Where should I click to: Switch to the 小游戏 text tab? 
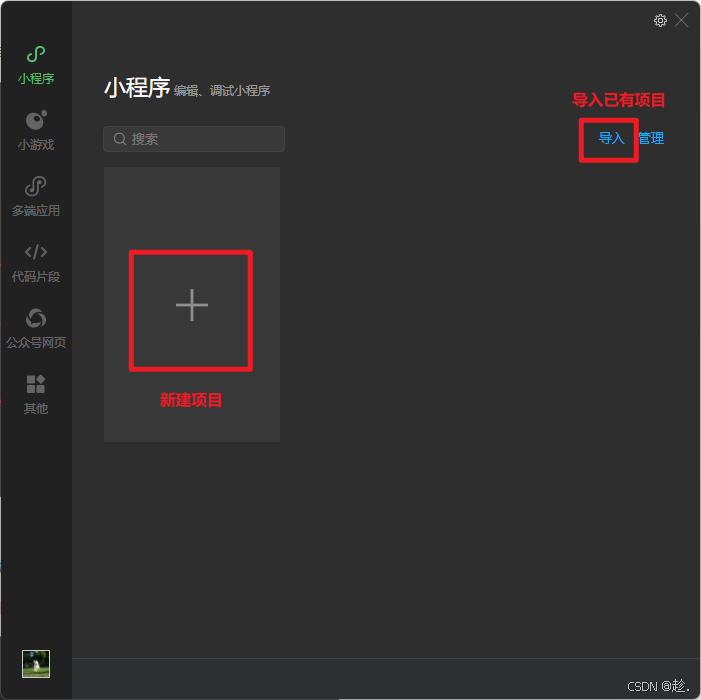36,145
